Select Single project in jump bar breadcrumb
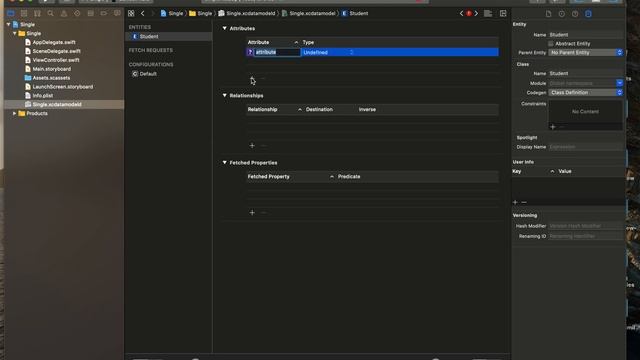Image resolution: width=640 pixels, height=360 pixels. click(172, 13)
